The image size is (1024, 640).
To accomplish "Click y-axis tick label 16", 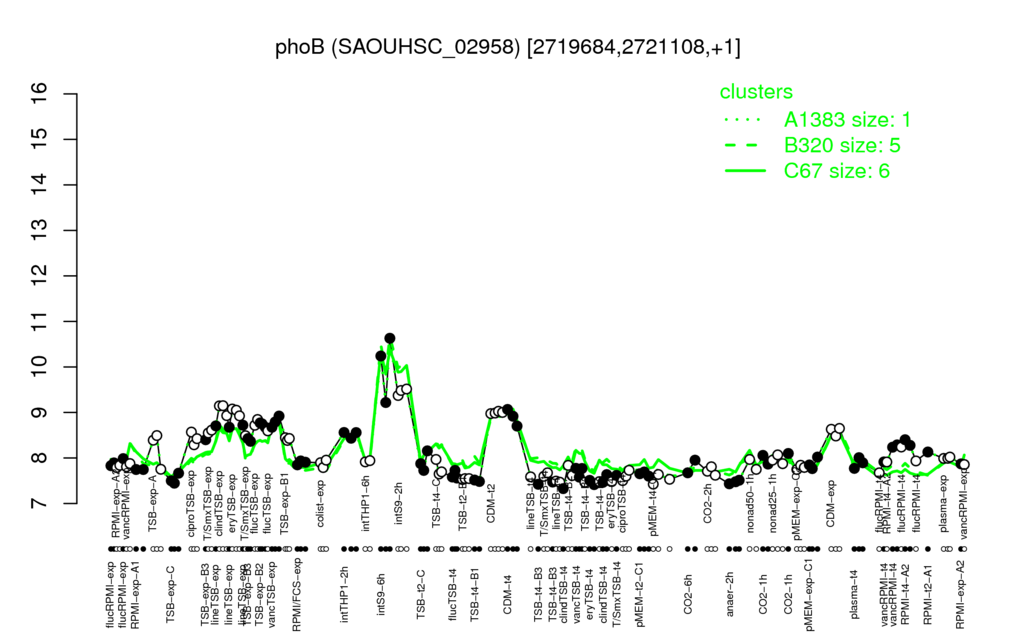I will point(40,94).
